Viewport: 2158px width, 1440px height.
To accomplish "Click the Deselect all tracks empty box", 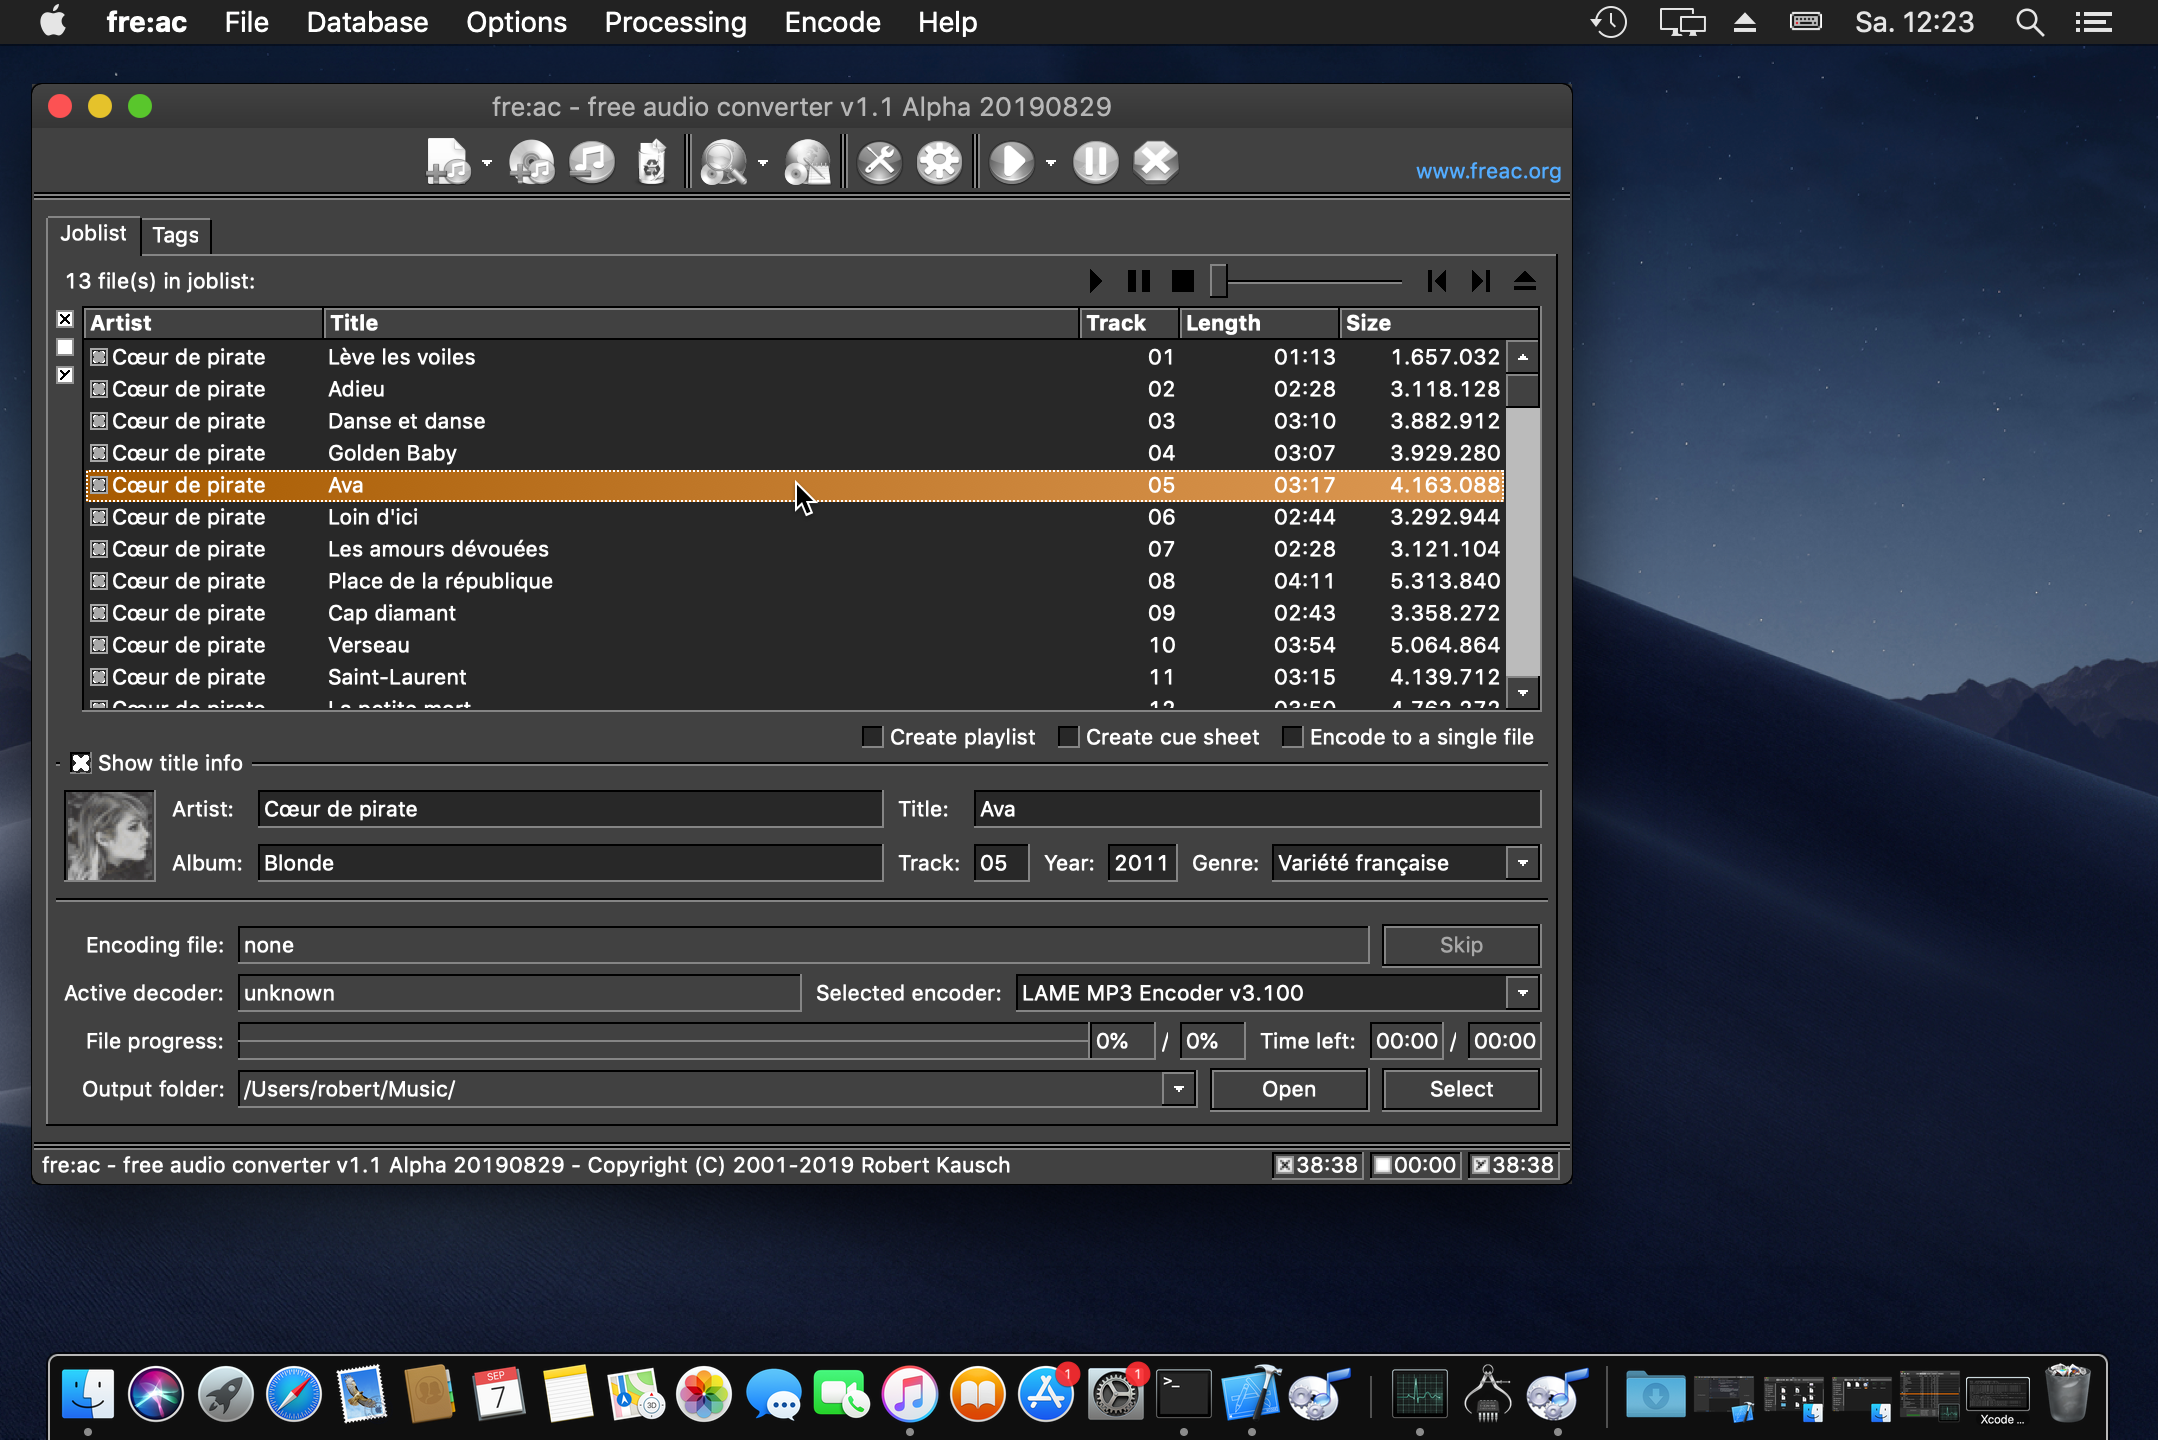I will [65, 347].
